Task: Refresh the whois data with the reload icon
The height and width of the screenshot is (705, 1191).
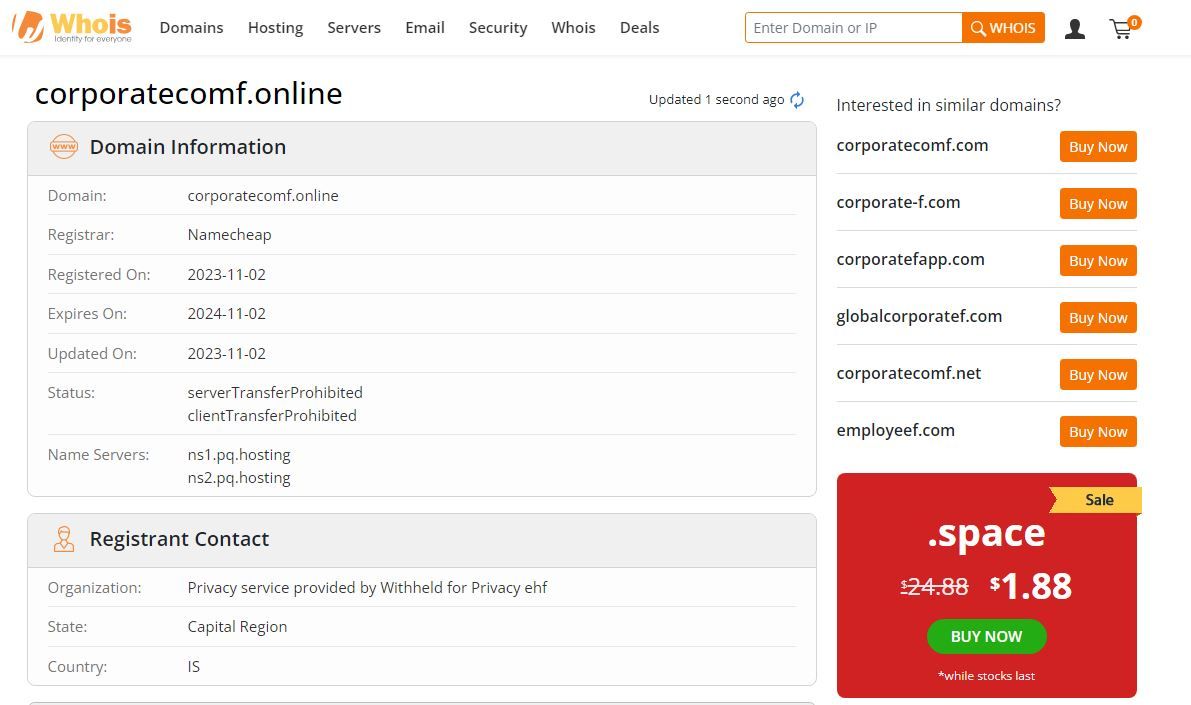Action: (797, 99)
